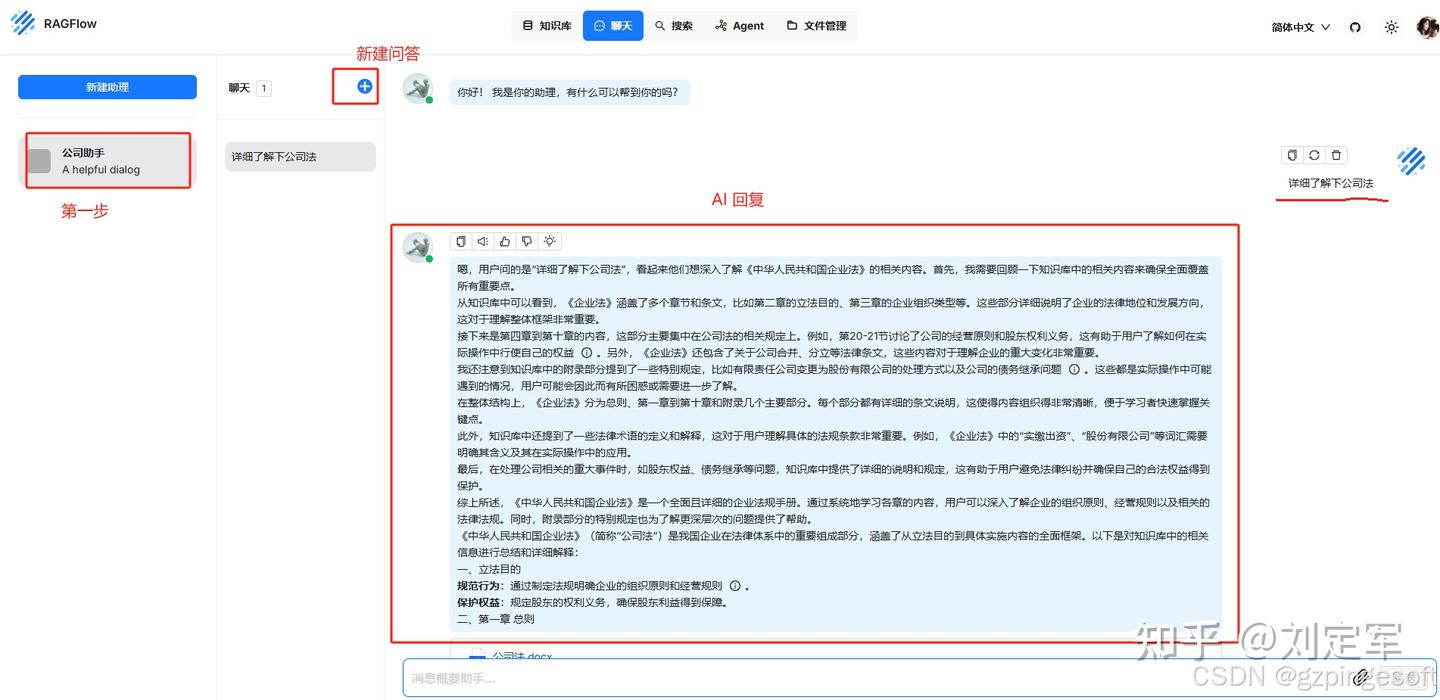Open the Agent tab
This screenshot has height=700, width=1440.
coord(739,26)
